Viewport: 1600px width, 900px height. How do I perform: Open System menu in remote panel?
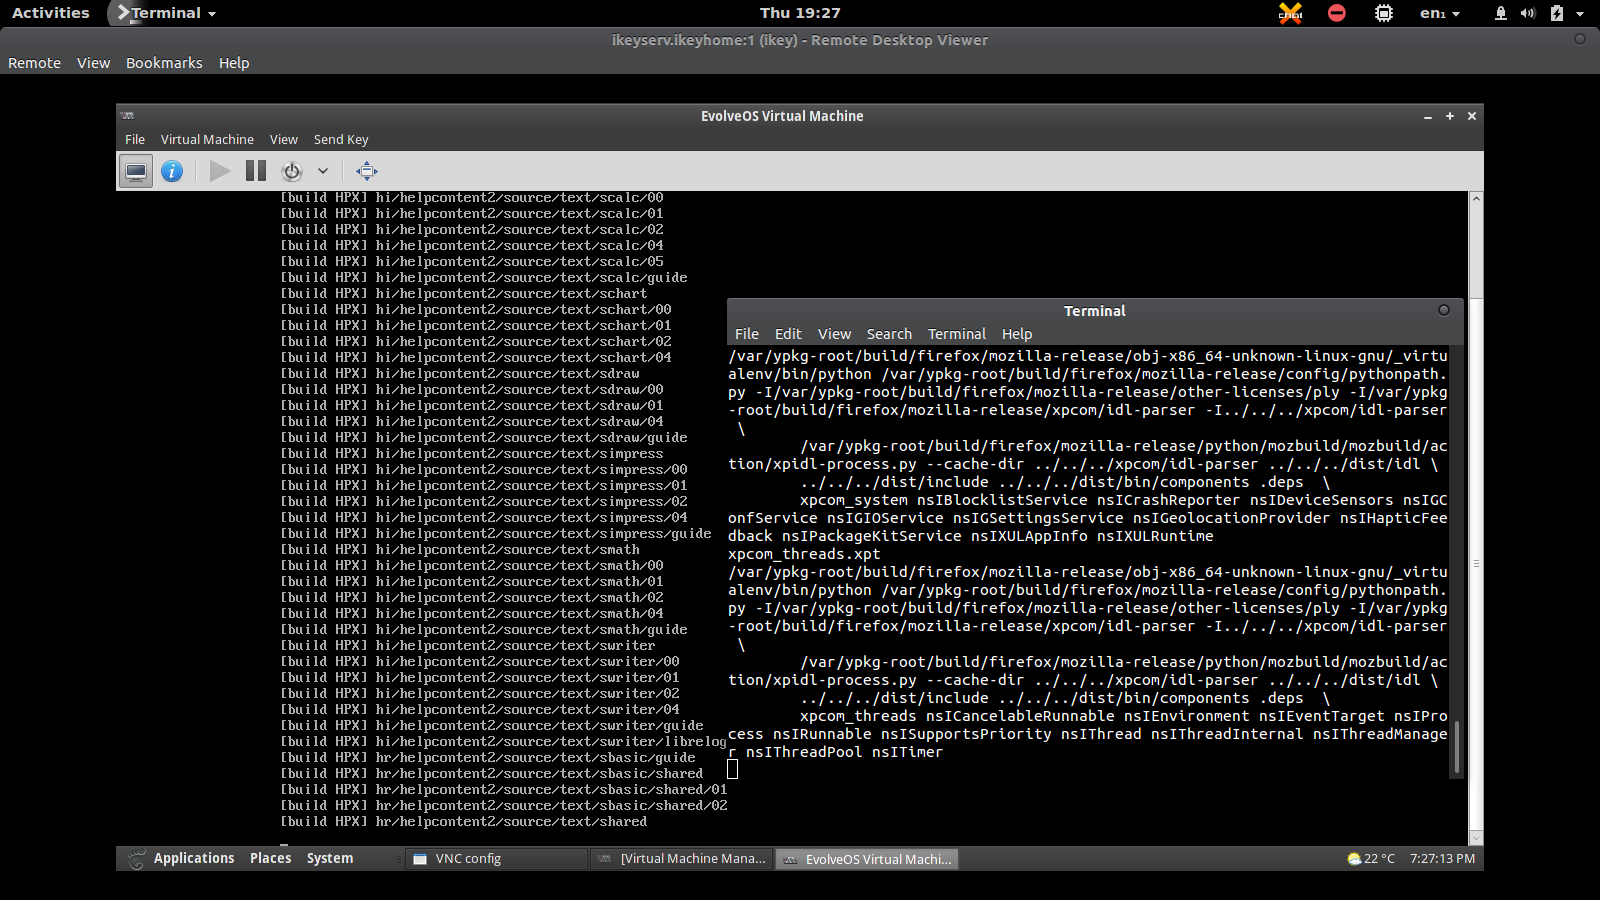tap(330, 858)
